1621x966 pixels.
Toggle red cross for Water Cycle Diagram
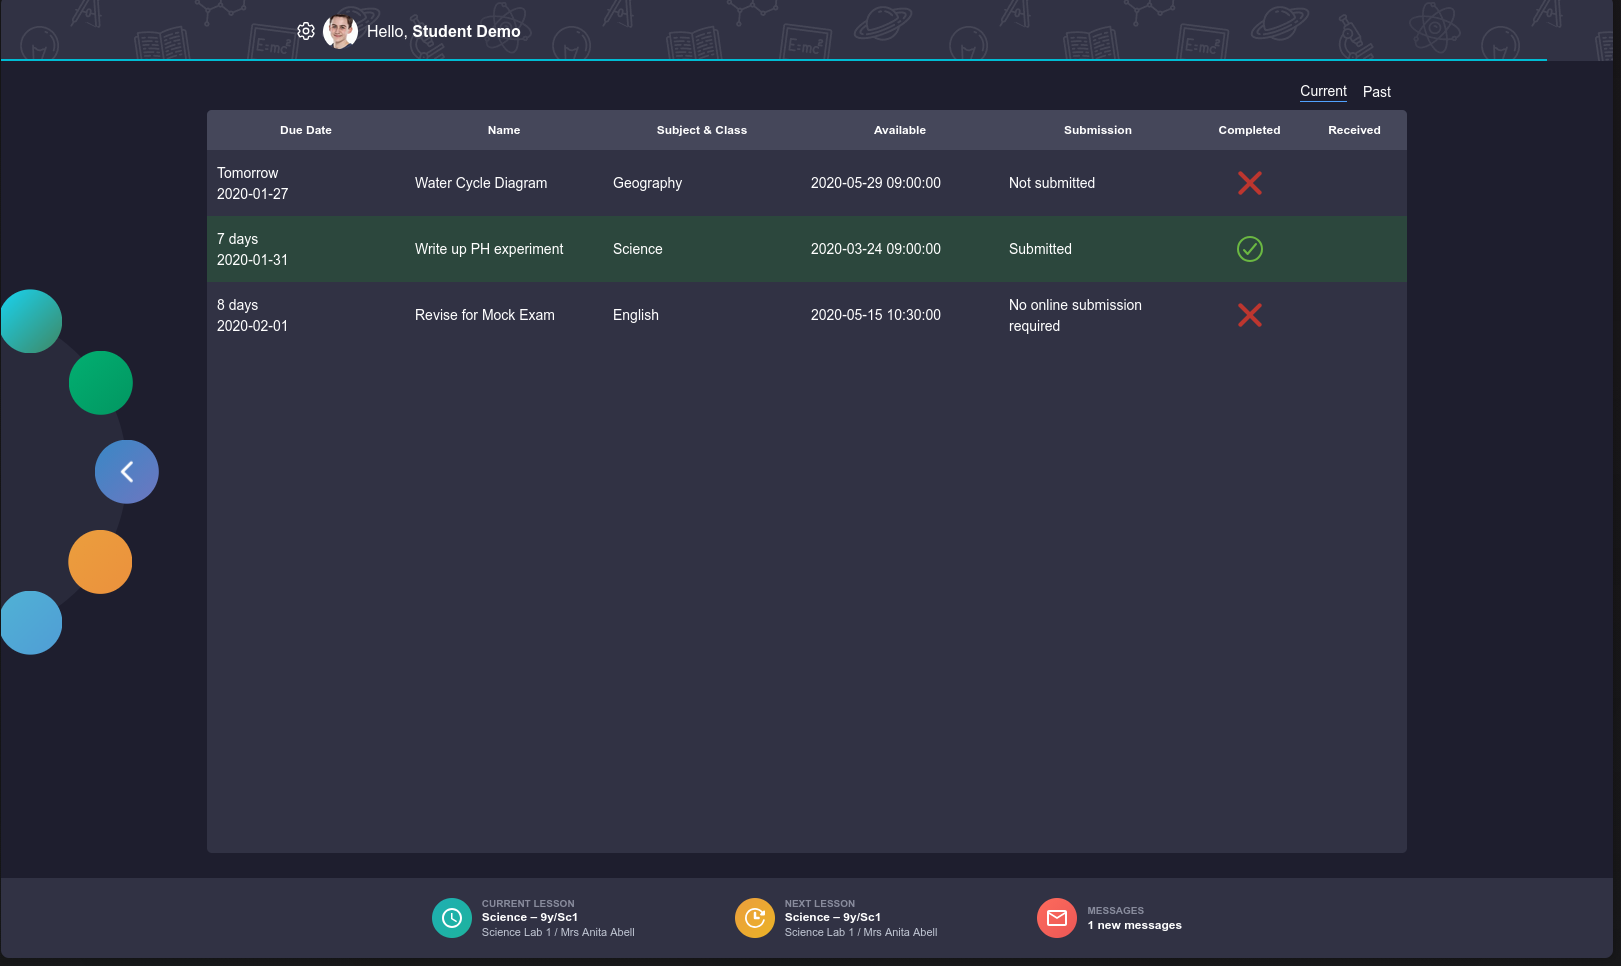click(1250, 183)
